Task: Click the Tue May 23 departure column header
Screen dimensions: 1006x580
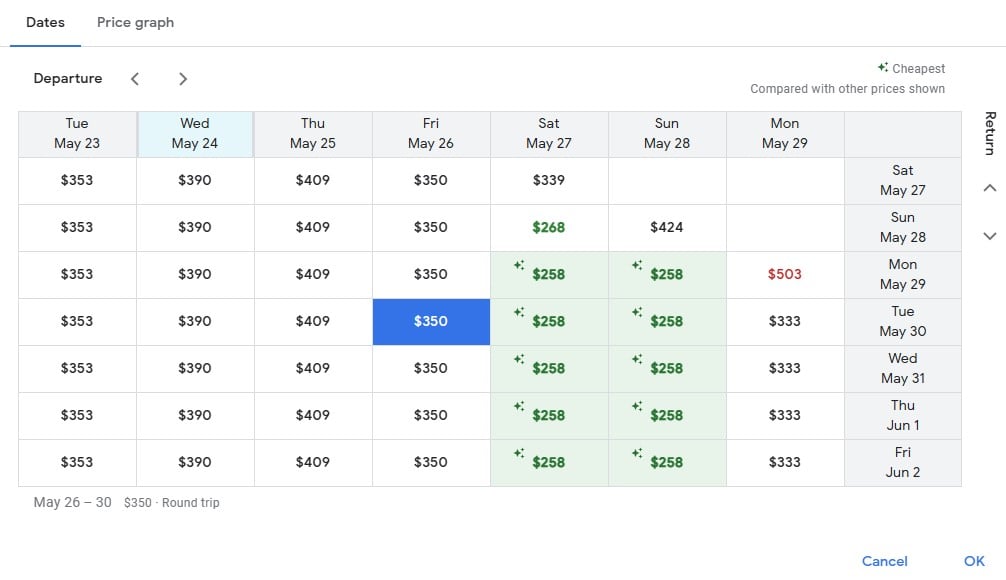Action: (x=77, y=134)
